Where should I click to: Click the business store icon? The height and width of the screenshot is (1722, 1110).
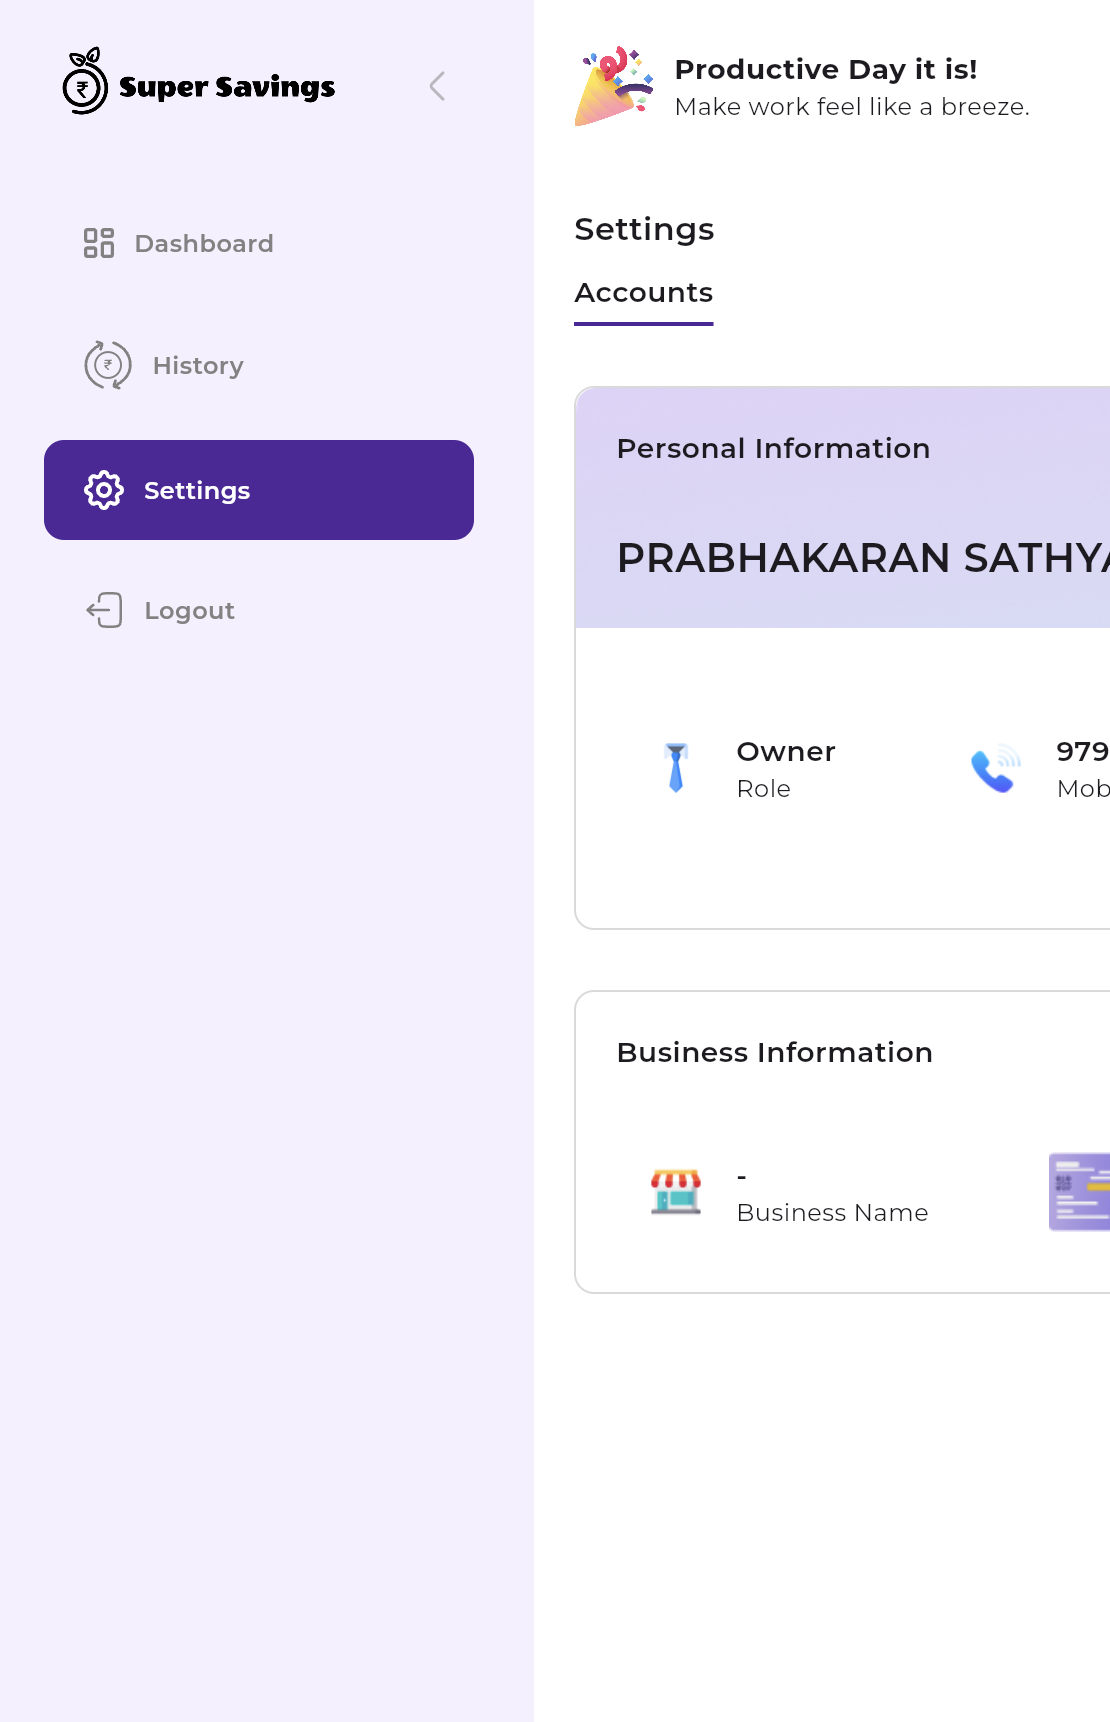coord(676,1191)
